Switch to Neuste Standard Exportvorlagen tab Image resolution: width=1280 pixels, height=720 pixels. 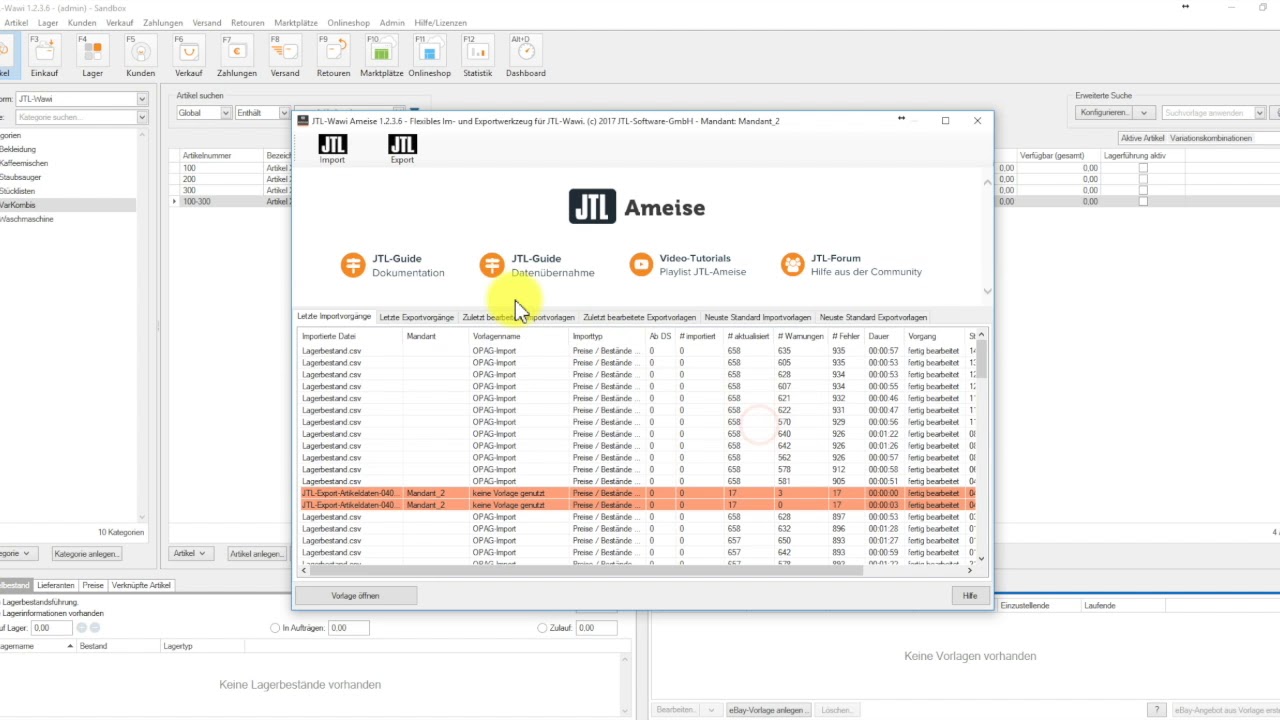pos(873,317)
